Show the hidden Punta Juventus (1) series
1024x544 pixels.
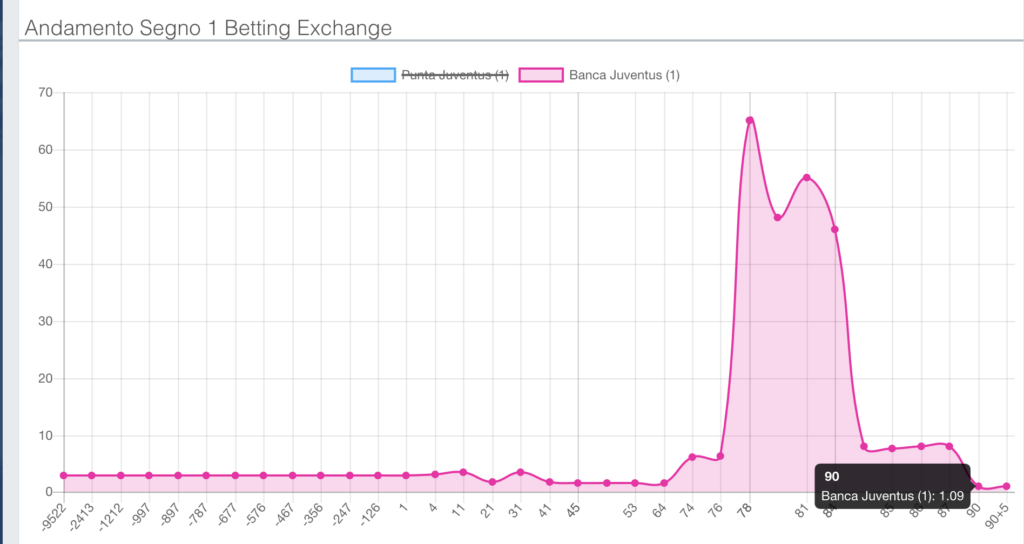455,75
